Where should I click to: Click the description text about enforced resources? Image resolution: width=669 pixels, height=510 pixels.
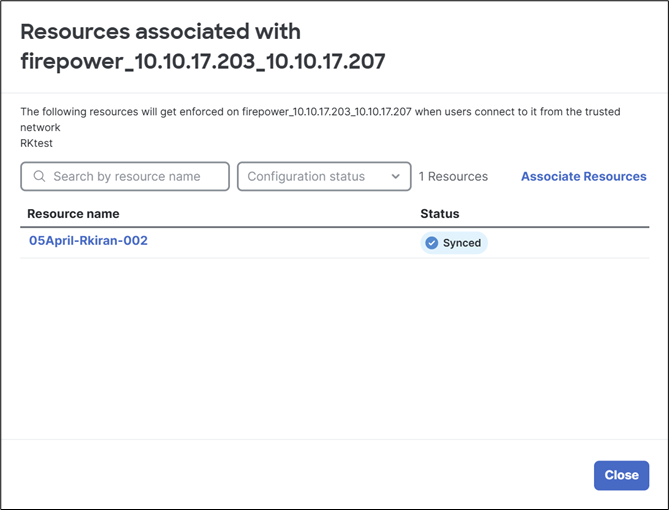click(x=320, y=119)
